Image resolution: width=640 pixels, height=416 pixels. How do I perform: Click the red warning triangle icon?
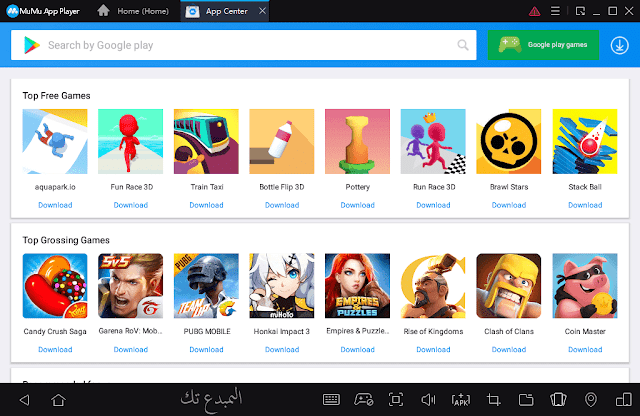(533, 11)
